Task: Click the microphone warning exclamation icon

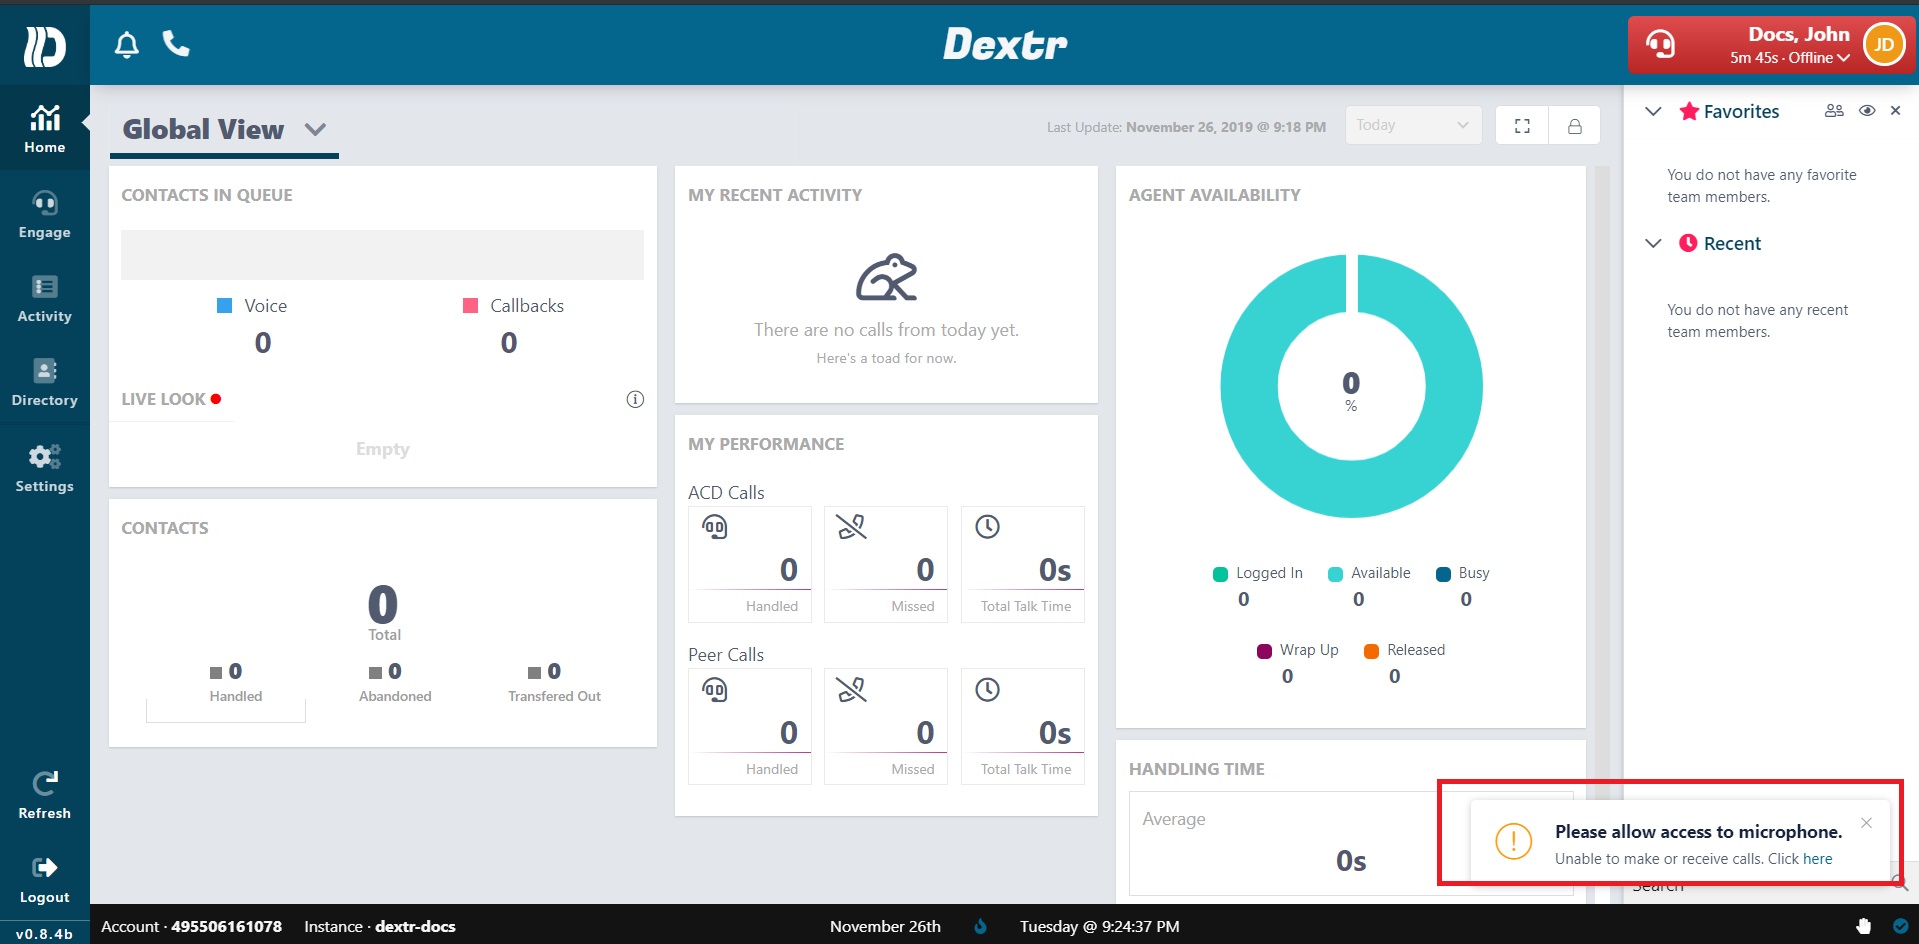Action: coord(1513,841)
